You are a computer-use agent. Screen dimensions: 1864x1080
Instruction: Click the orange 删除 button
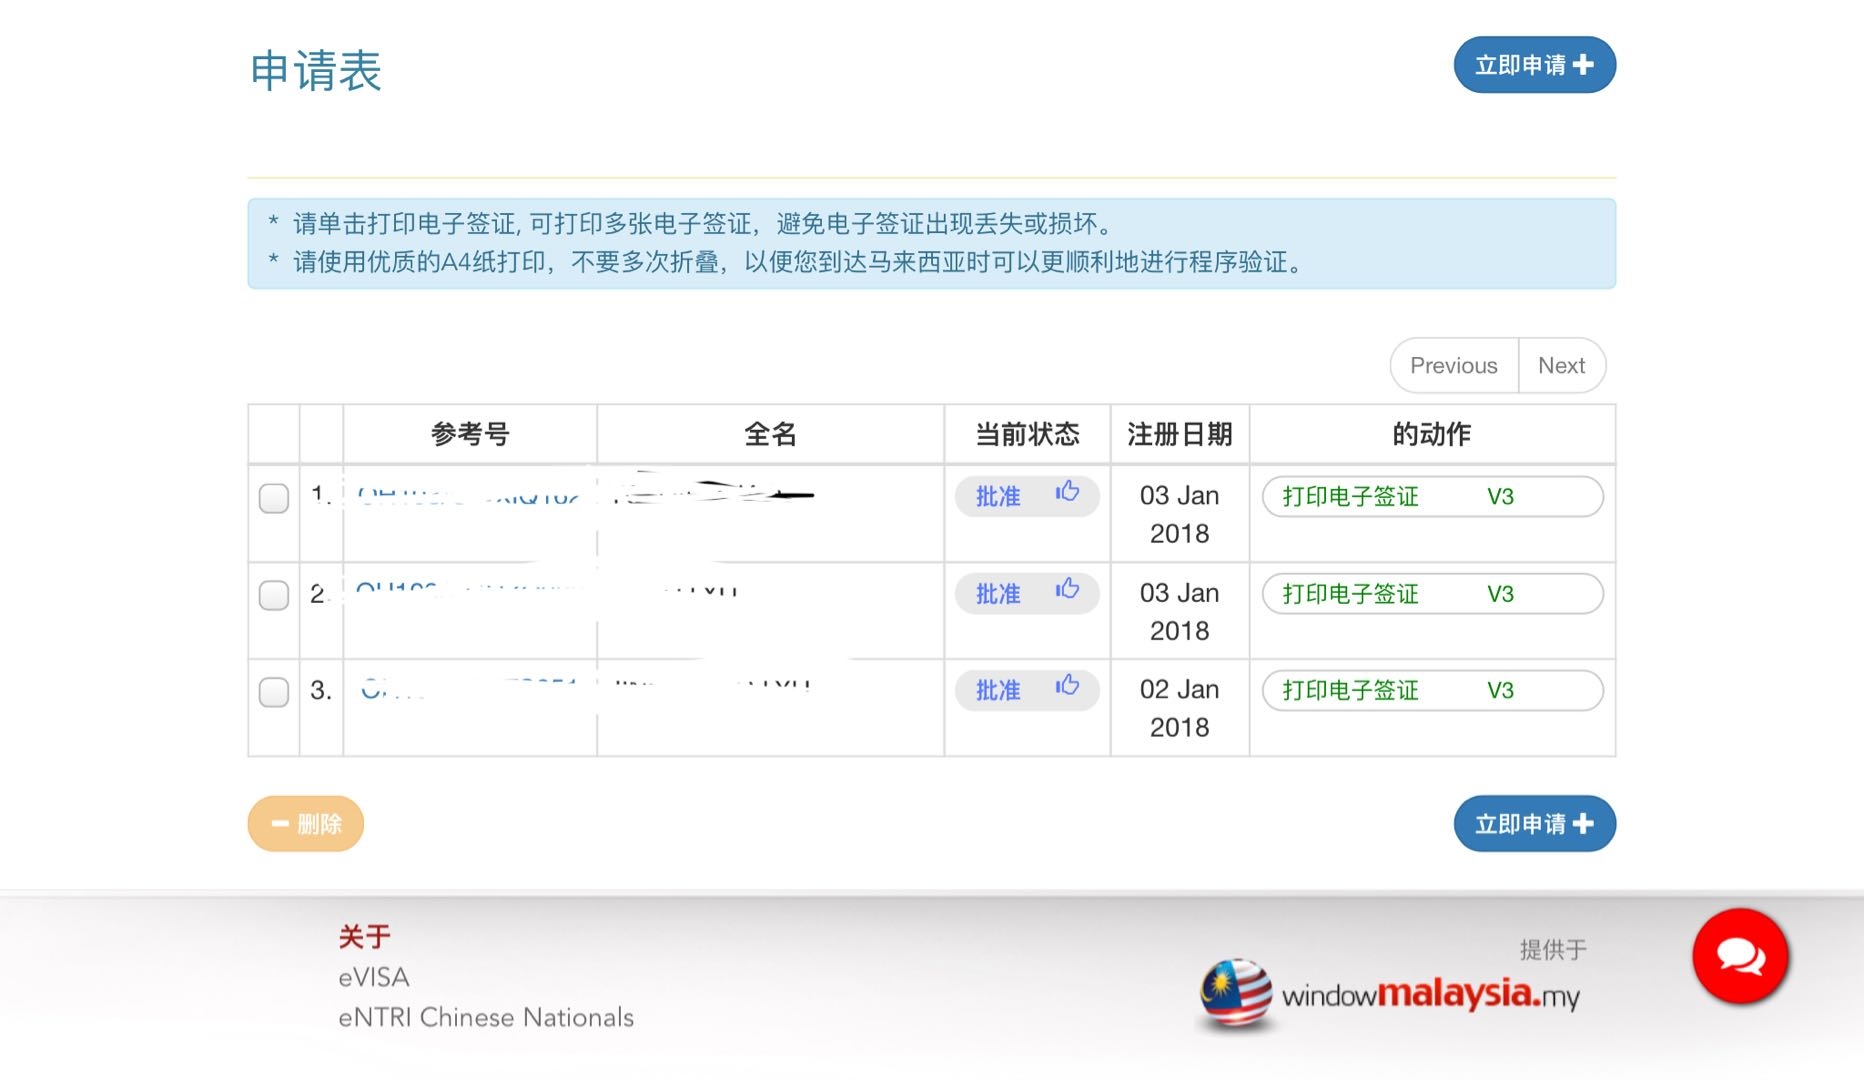pos(306,824)
